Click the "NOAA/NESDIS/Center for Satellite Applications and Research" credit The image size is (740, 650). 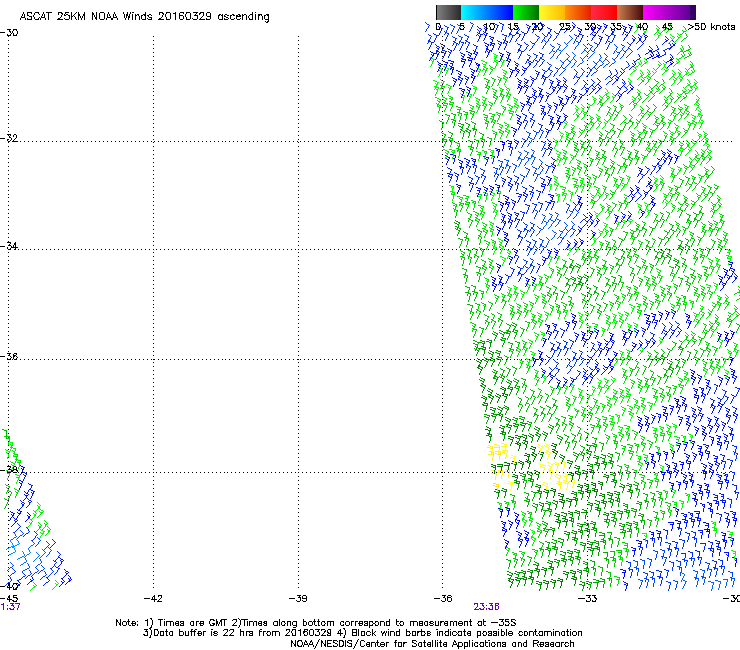pyautogui.click(x=432, y=644)
